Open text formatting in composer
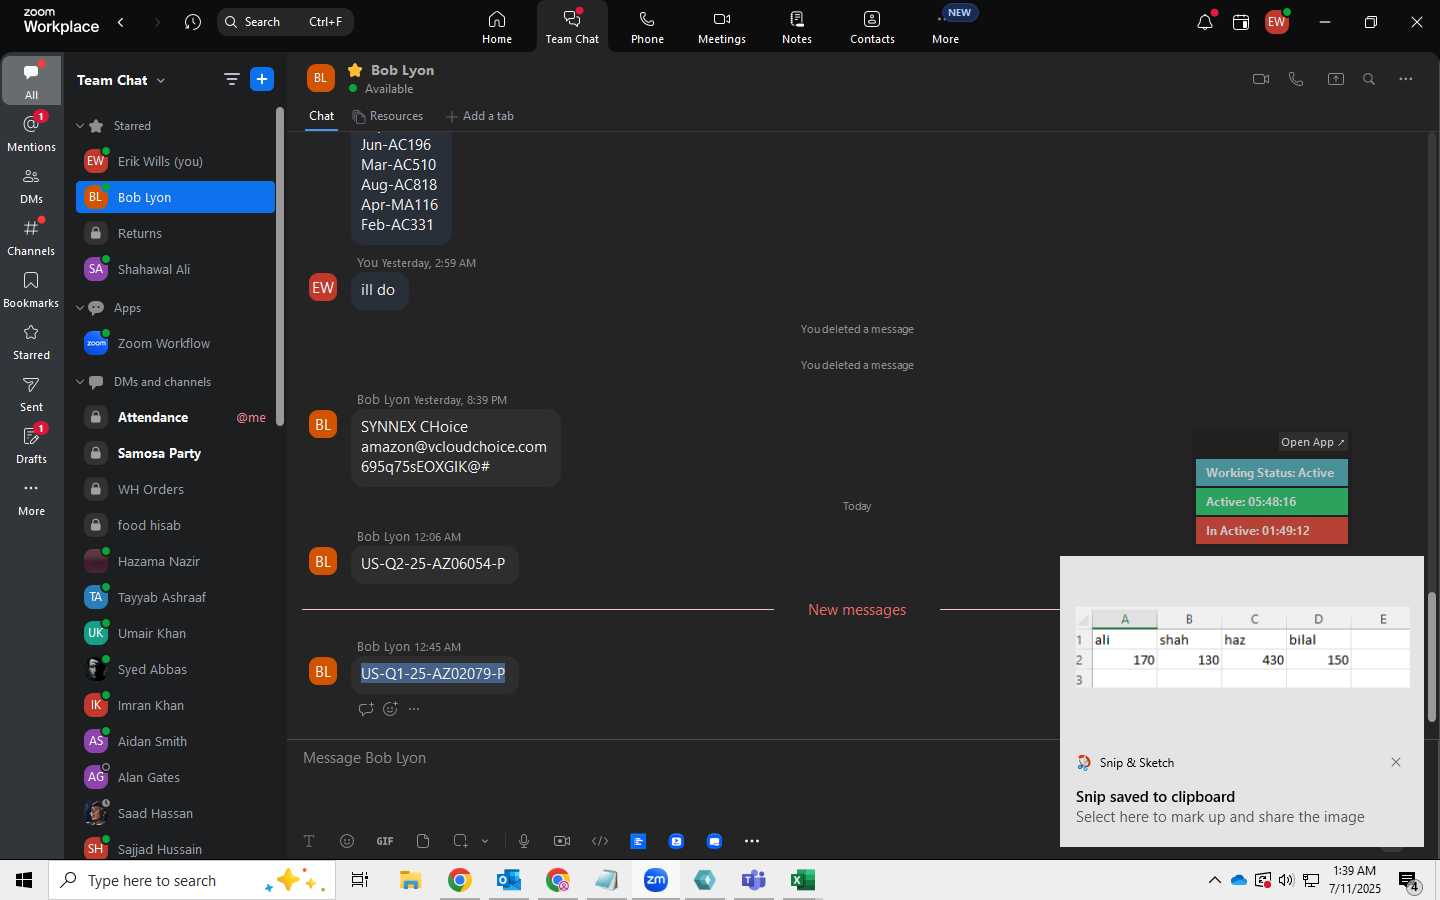The height and width of the screenshot is (900, 1440). [309, 841]
